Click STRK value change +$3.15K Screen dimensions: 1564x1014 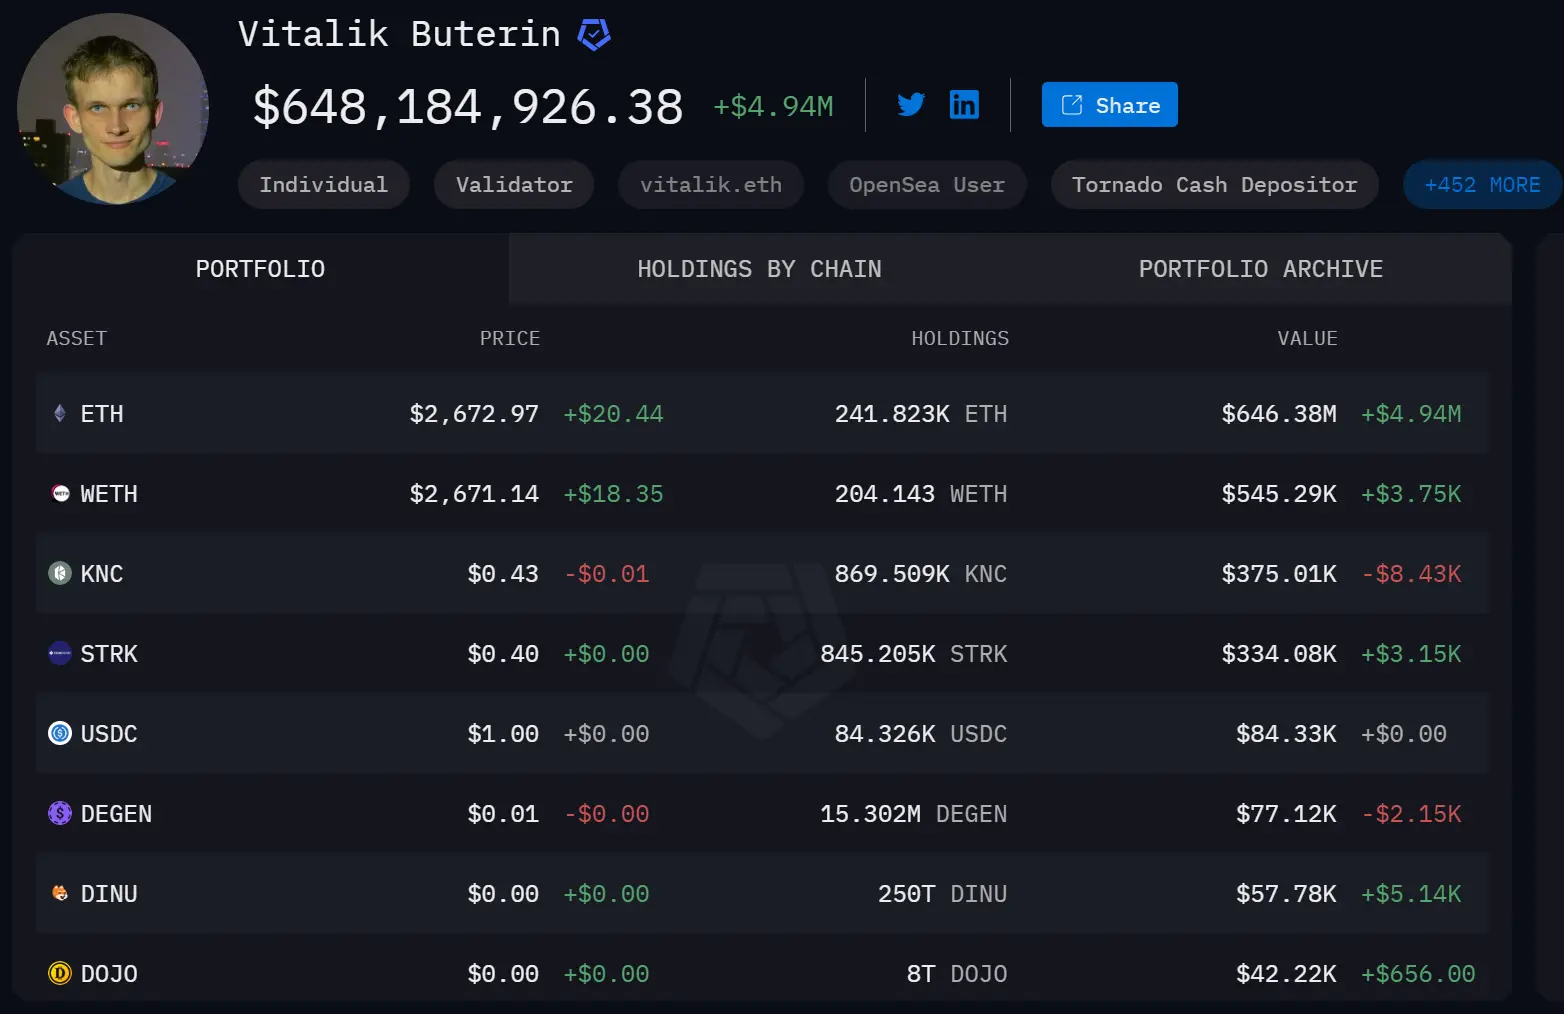[x=1411, y=654]
